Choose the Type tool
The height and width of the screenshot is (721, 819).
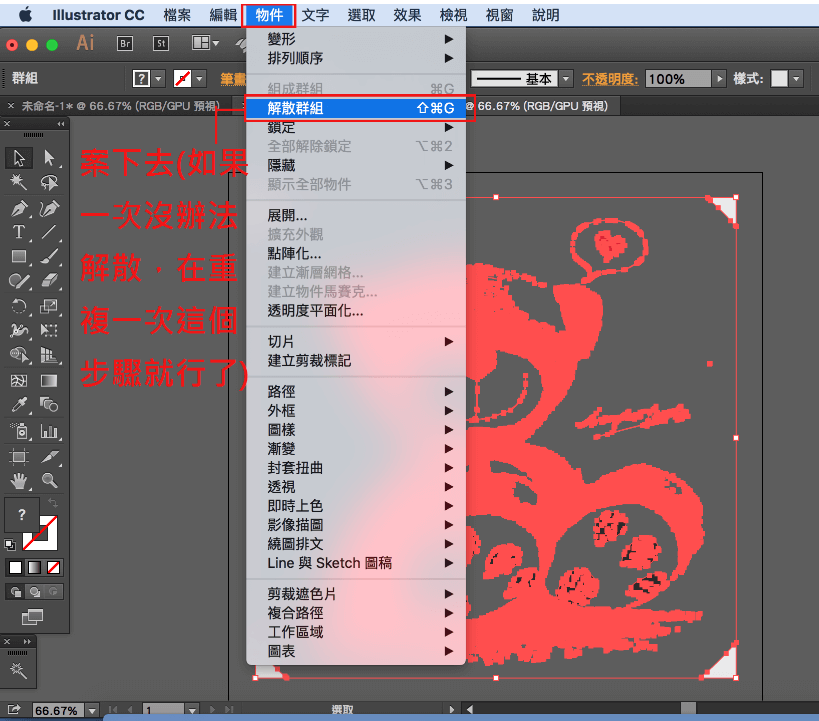coord(19,232)
